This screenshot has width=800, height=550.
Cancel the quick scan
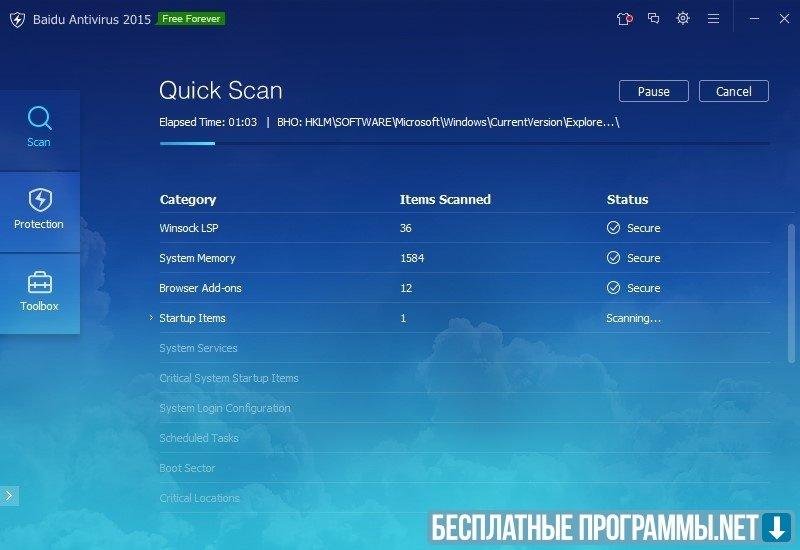[x=733, y=91]
